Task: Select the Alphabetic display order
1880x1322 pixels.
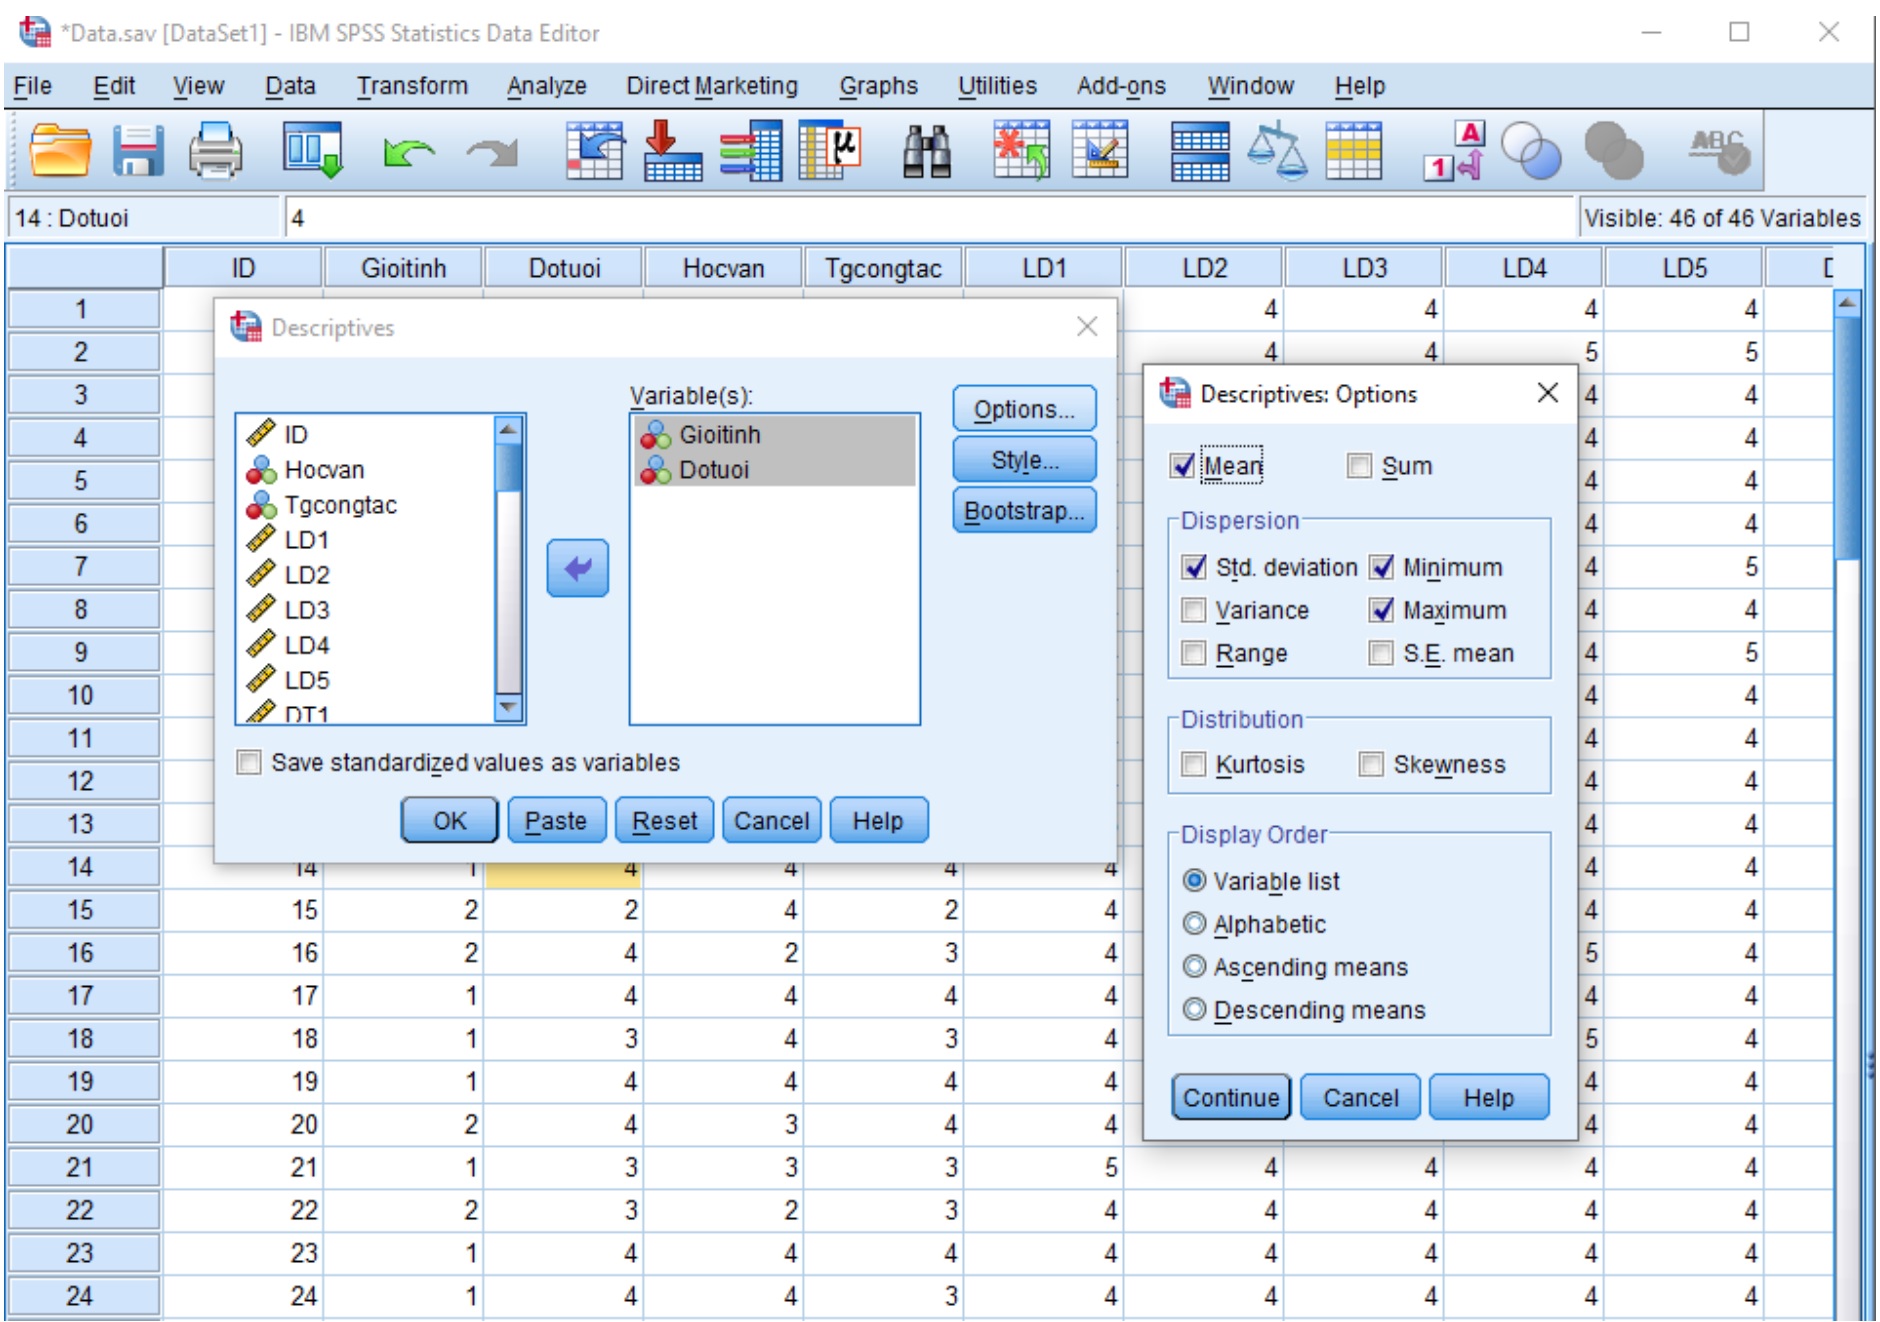Action: pos(1194,923)
